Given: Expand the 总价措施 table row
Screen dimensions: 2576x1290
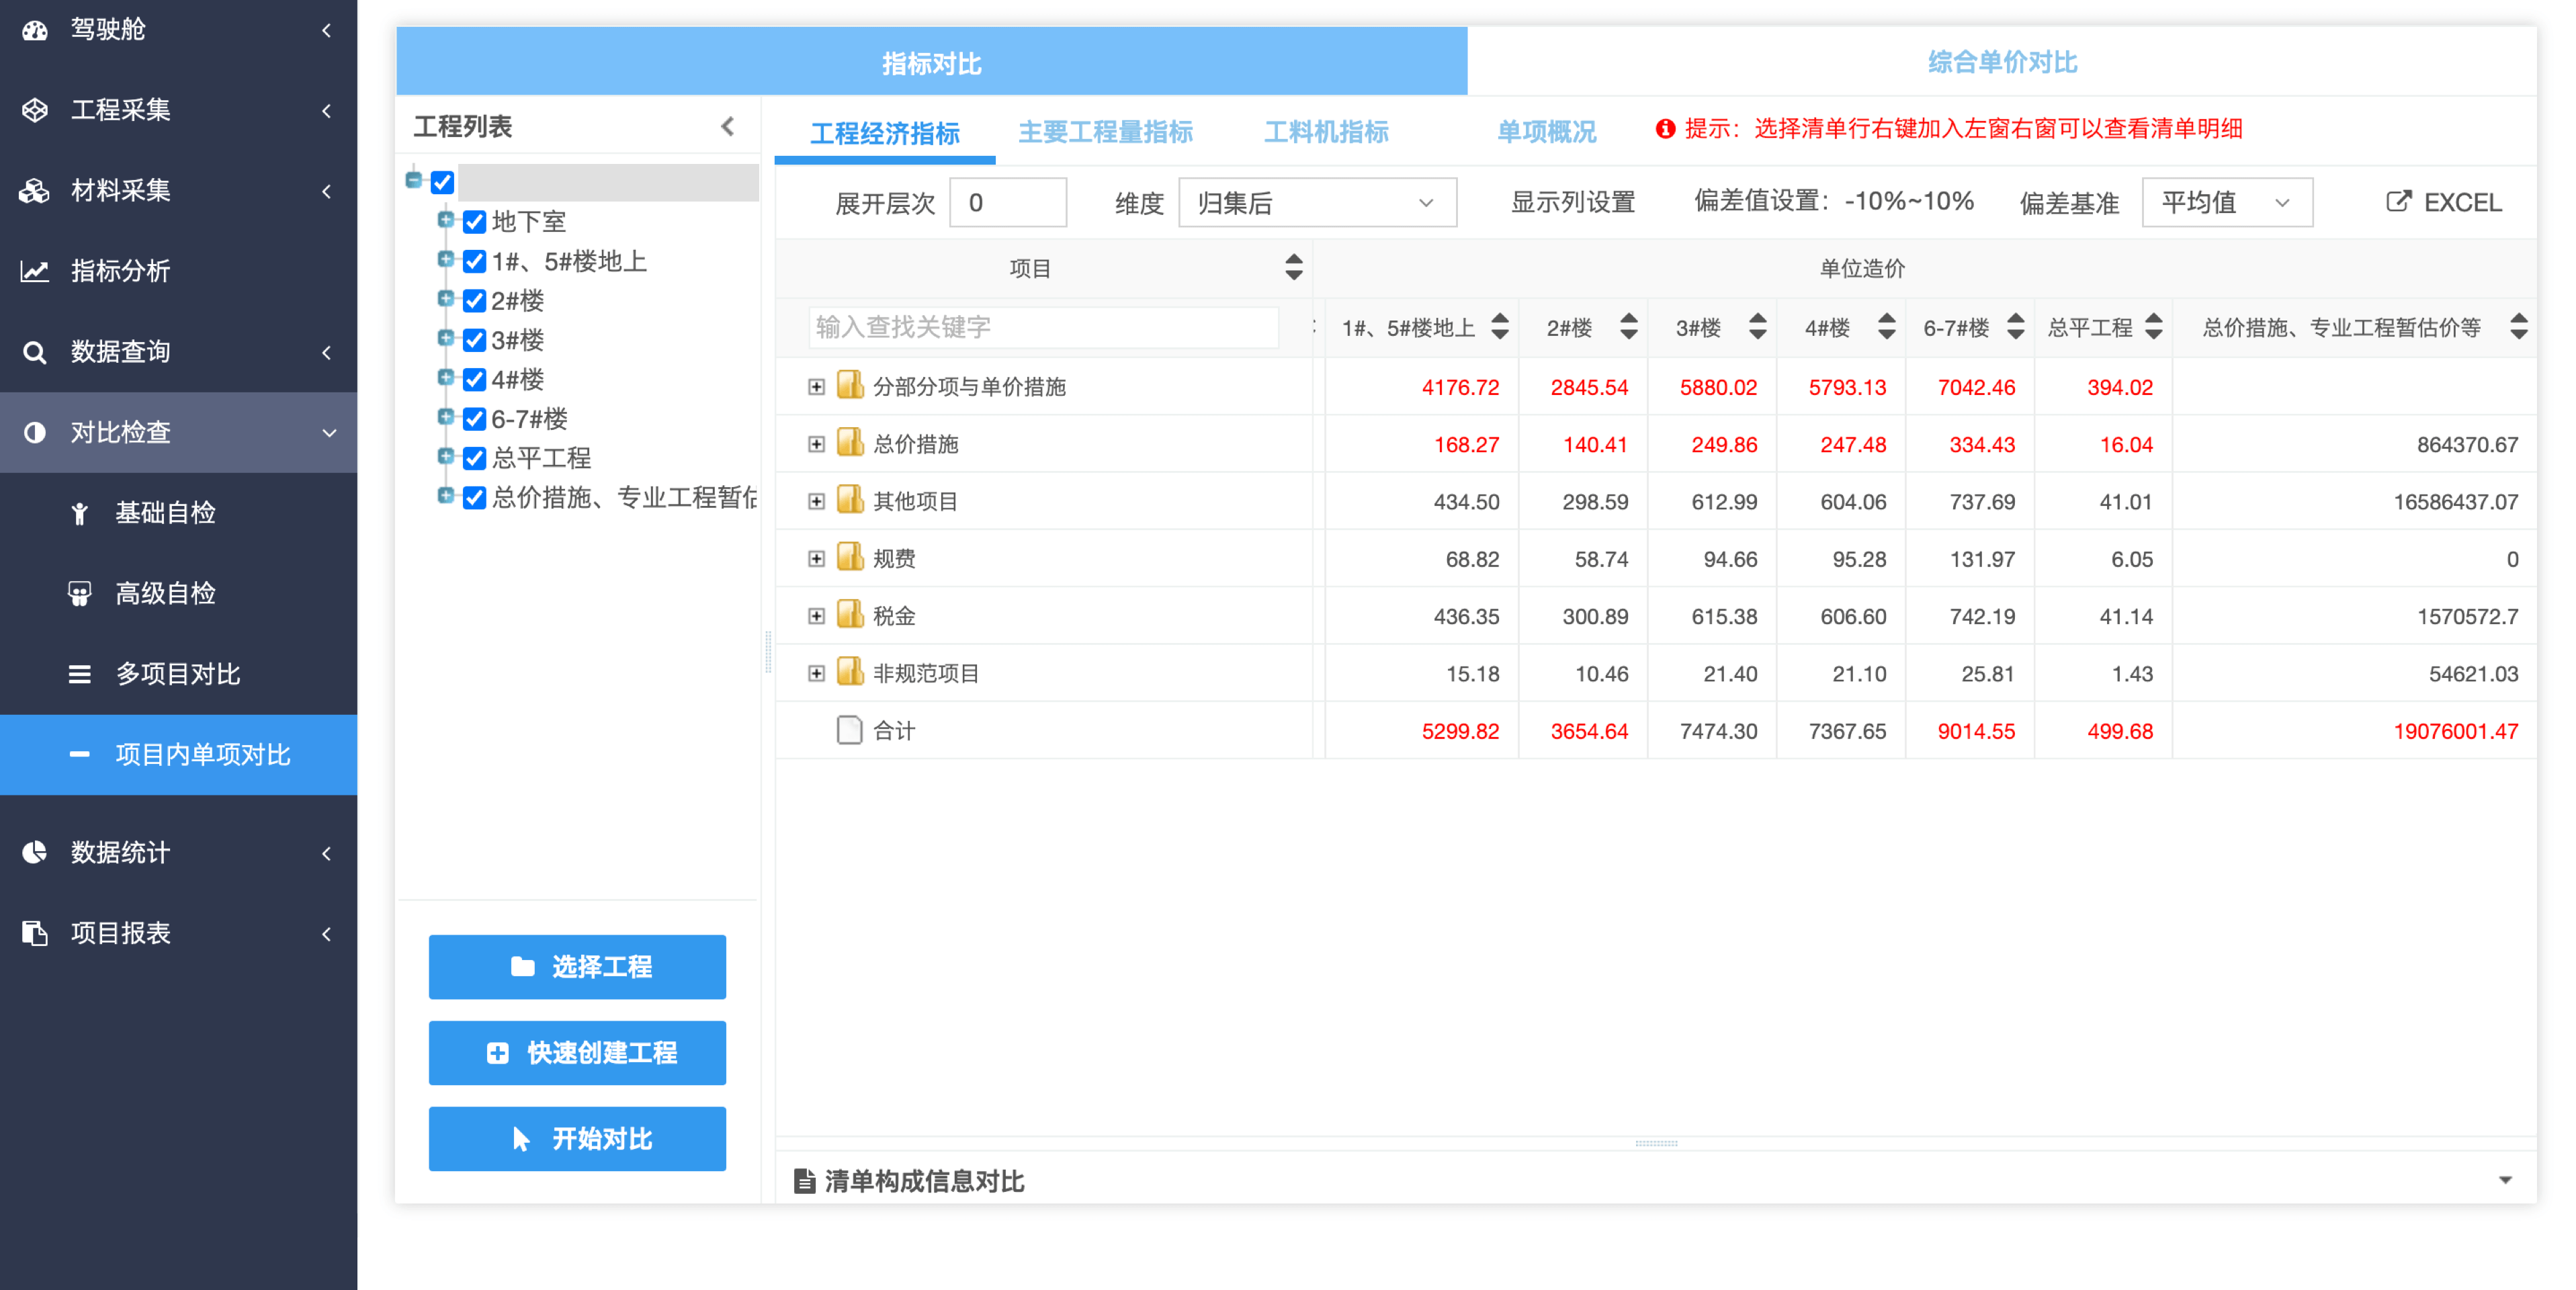Looking at the screenshot, I should point(816,444).
